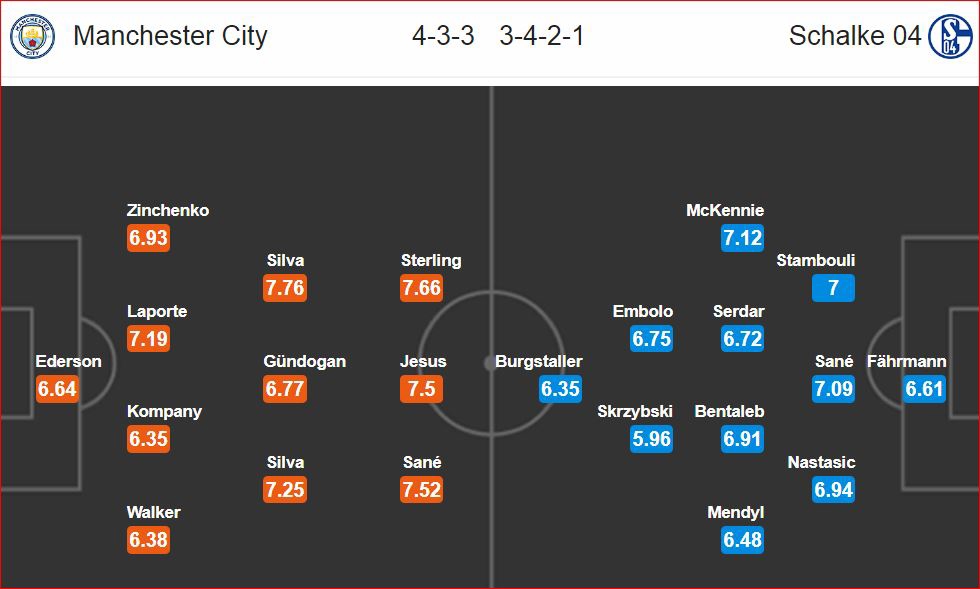980x589 pixels.
Task: Select player name Gündogan
Action: tap(304, 361)
